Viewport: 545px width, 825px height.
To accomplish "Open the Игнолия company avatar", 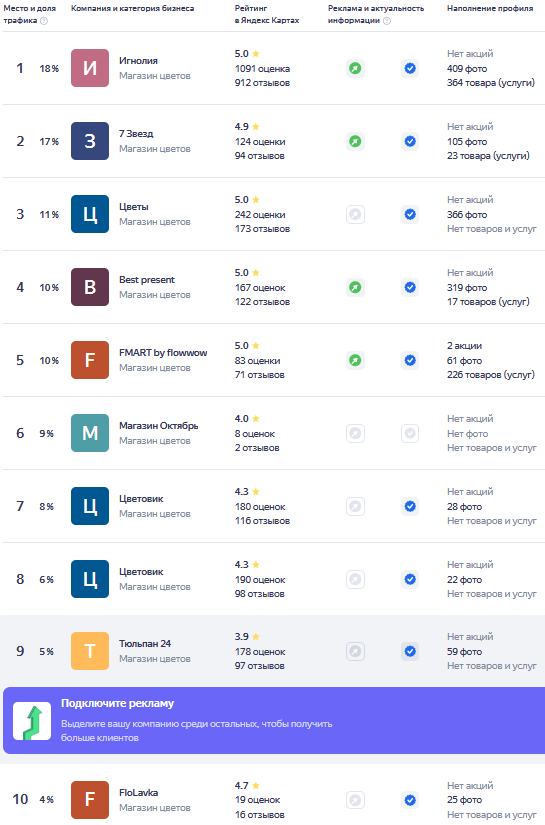I will [x=90, y=68].
